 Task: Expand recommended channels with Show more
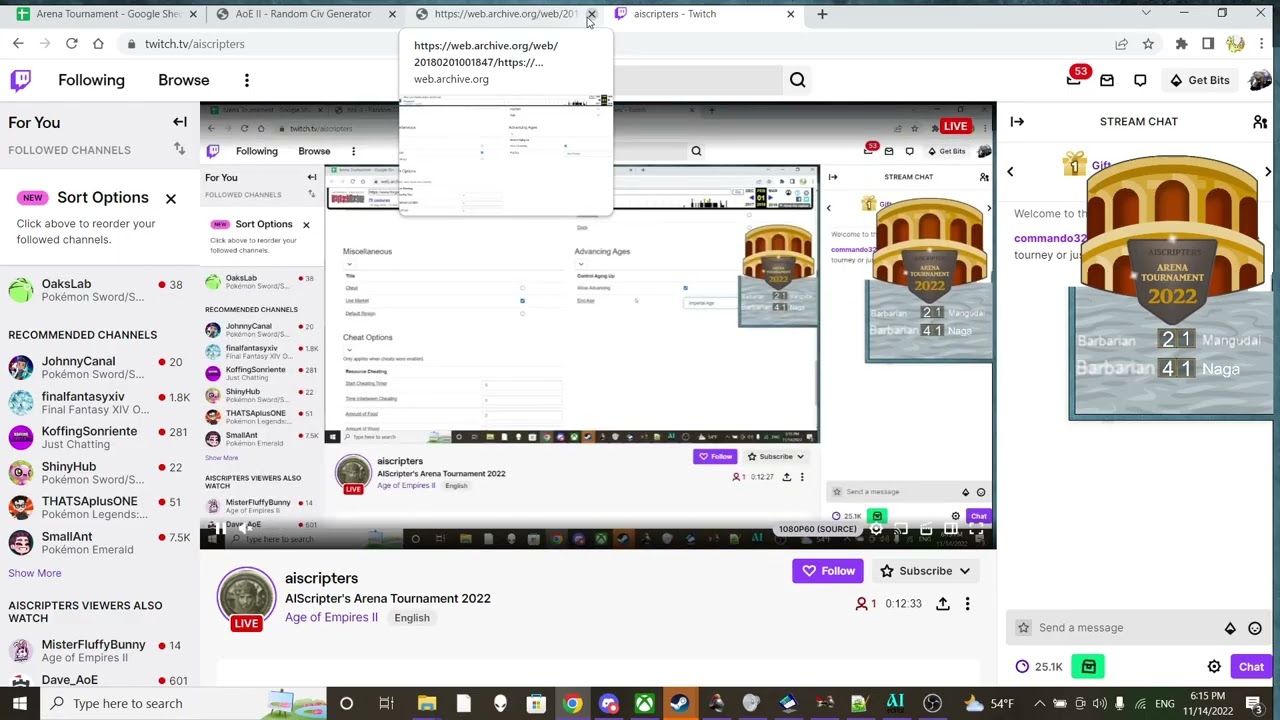tap(35, 573)
